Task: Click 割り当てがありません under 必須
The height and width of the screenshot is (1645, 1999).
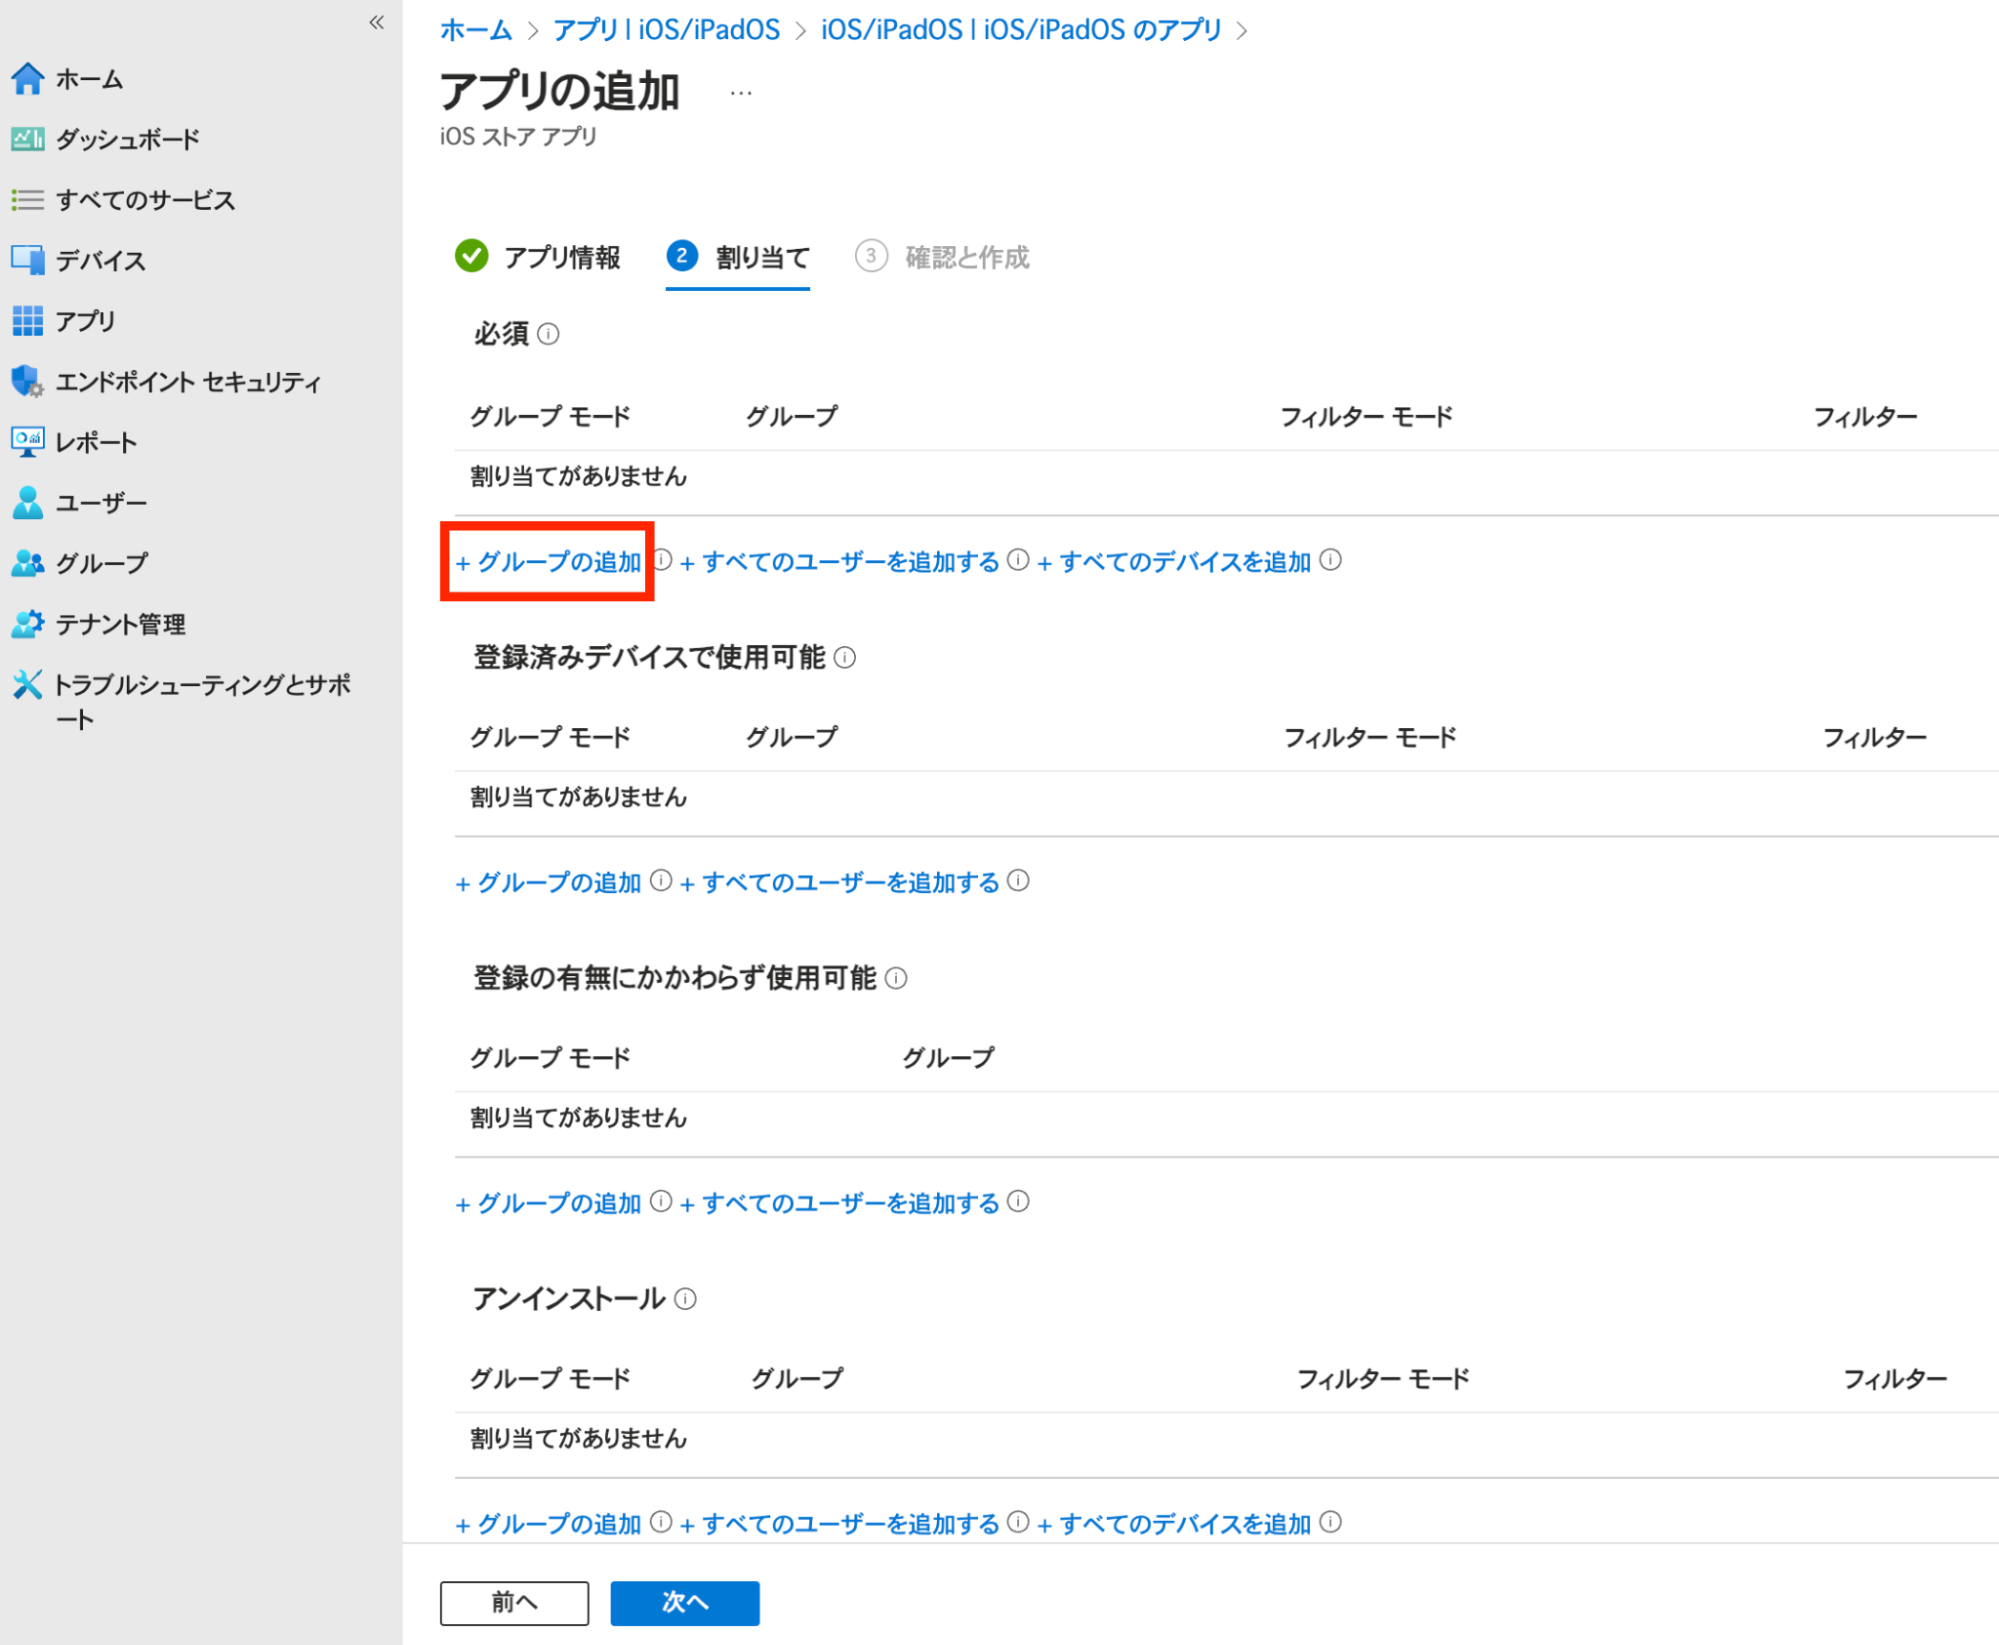Action: [x=578, y=476]
